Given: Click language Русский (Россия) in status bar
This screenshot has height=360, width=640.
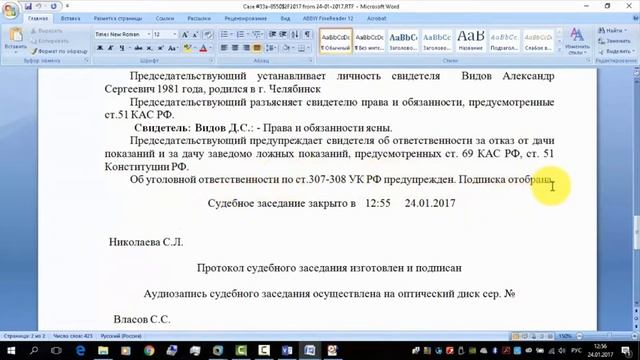Looking at the screenshot, I should coord(121,336).
